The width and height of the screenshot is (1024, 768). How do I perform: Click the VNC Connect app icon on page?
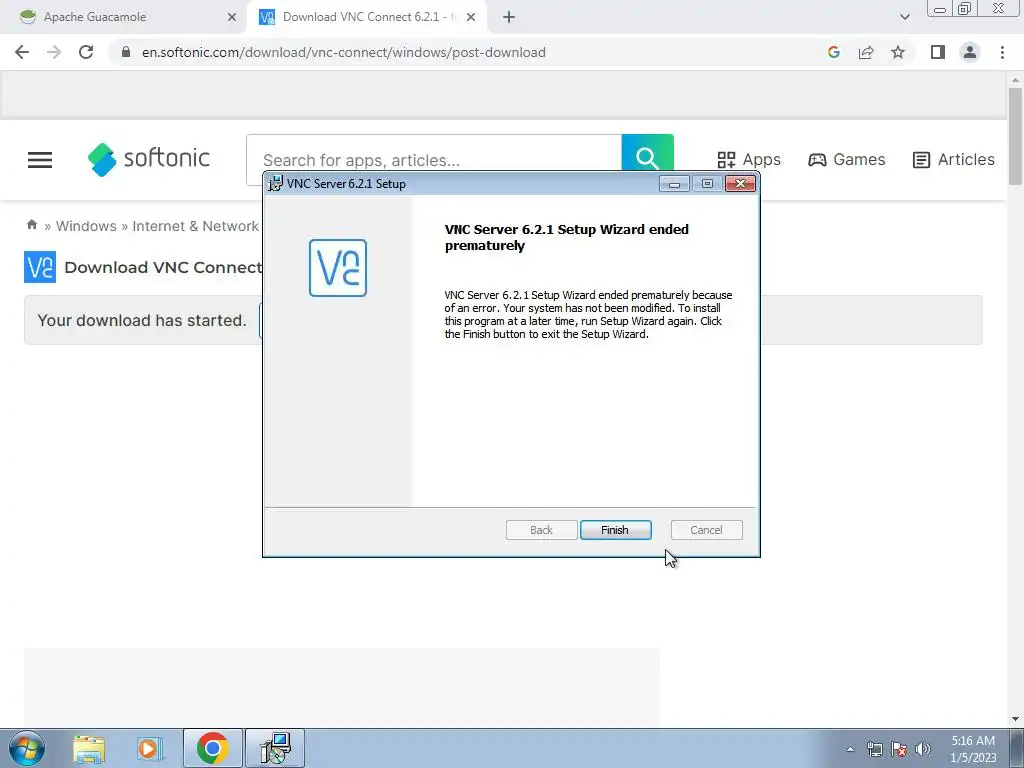click(x=40, y=267)
